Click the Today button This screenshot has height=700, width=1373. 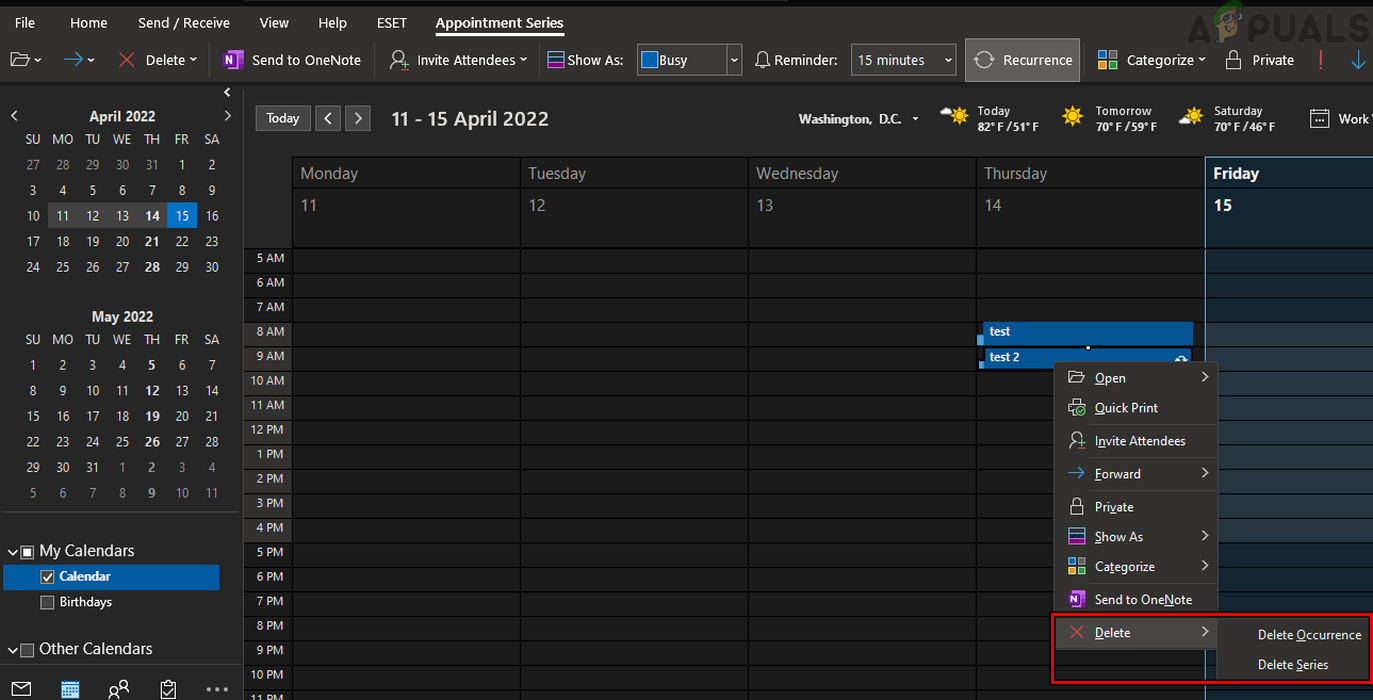click(282, 118)
